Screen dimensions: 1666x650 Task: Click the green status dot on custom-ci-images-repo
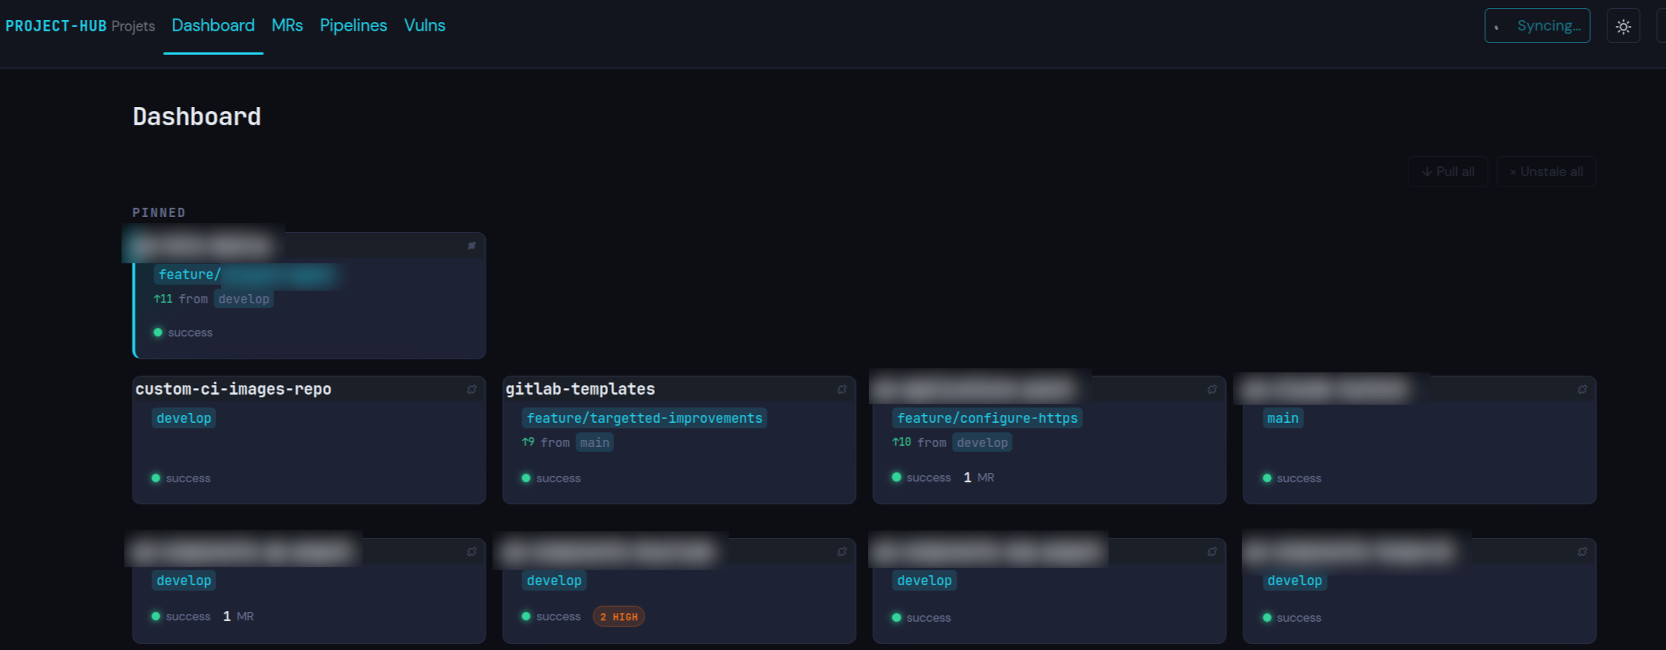156,478
